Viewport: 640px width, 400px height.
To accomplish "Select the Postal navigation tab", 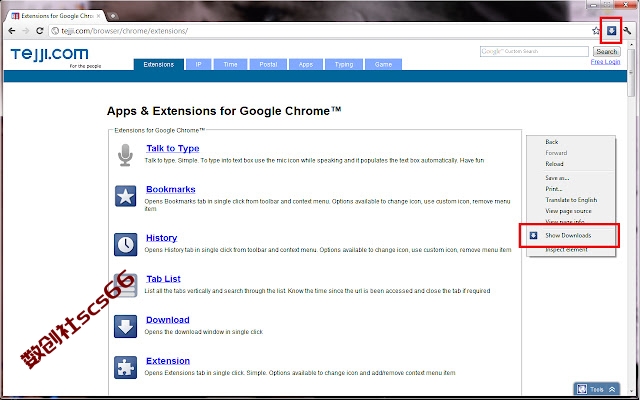I will point(268,64).
